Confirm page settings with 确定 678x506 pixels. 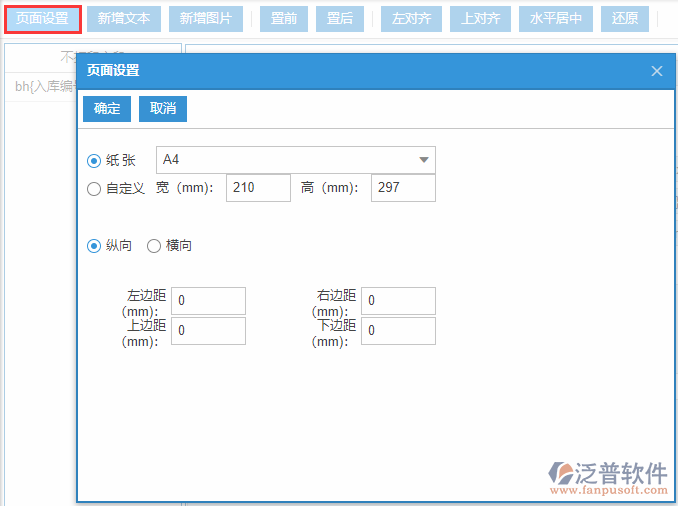point(107,108)
